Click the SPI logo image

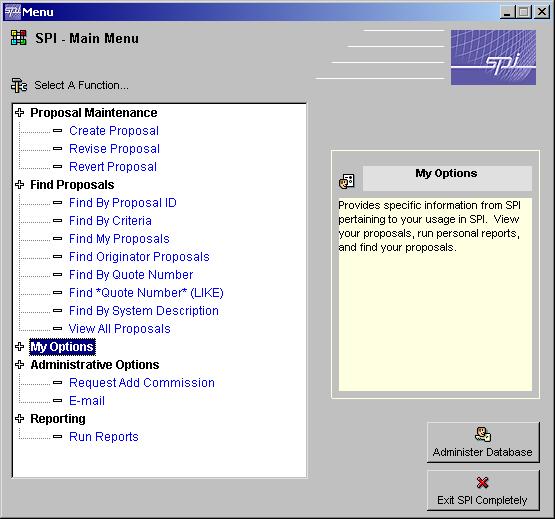coord(493,57)
